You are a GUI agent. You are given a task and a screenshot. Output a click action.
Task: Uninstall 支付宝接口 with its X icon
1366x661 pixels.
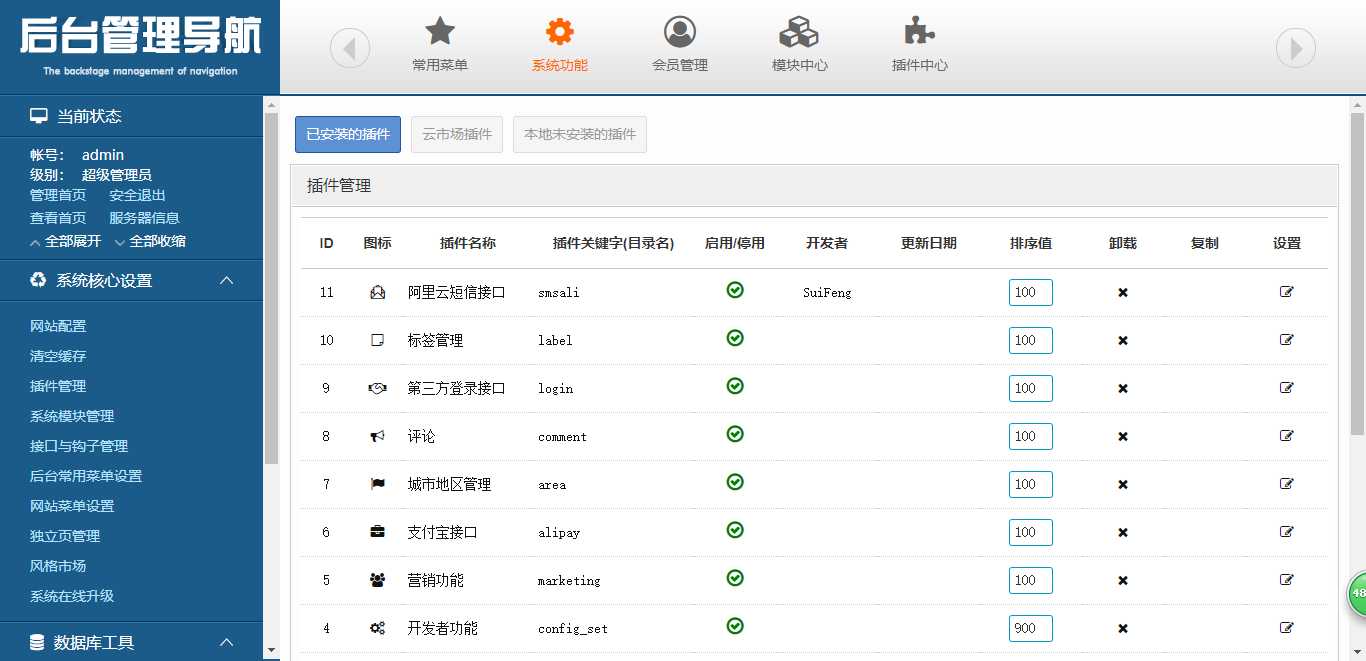(x=1123, y=533)
